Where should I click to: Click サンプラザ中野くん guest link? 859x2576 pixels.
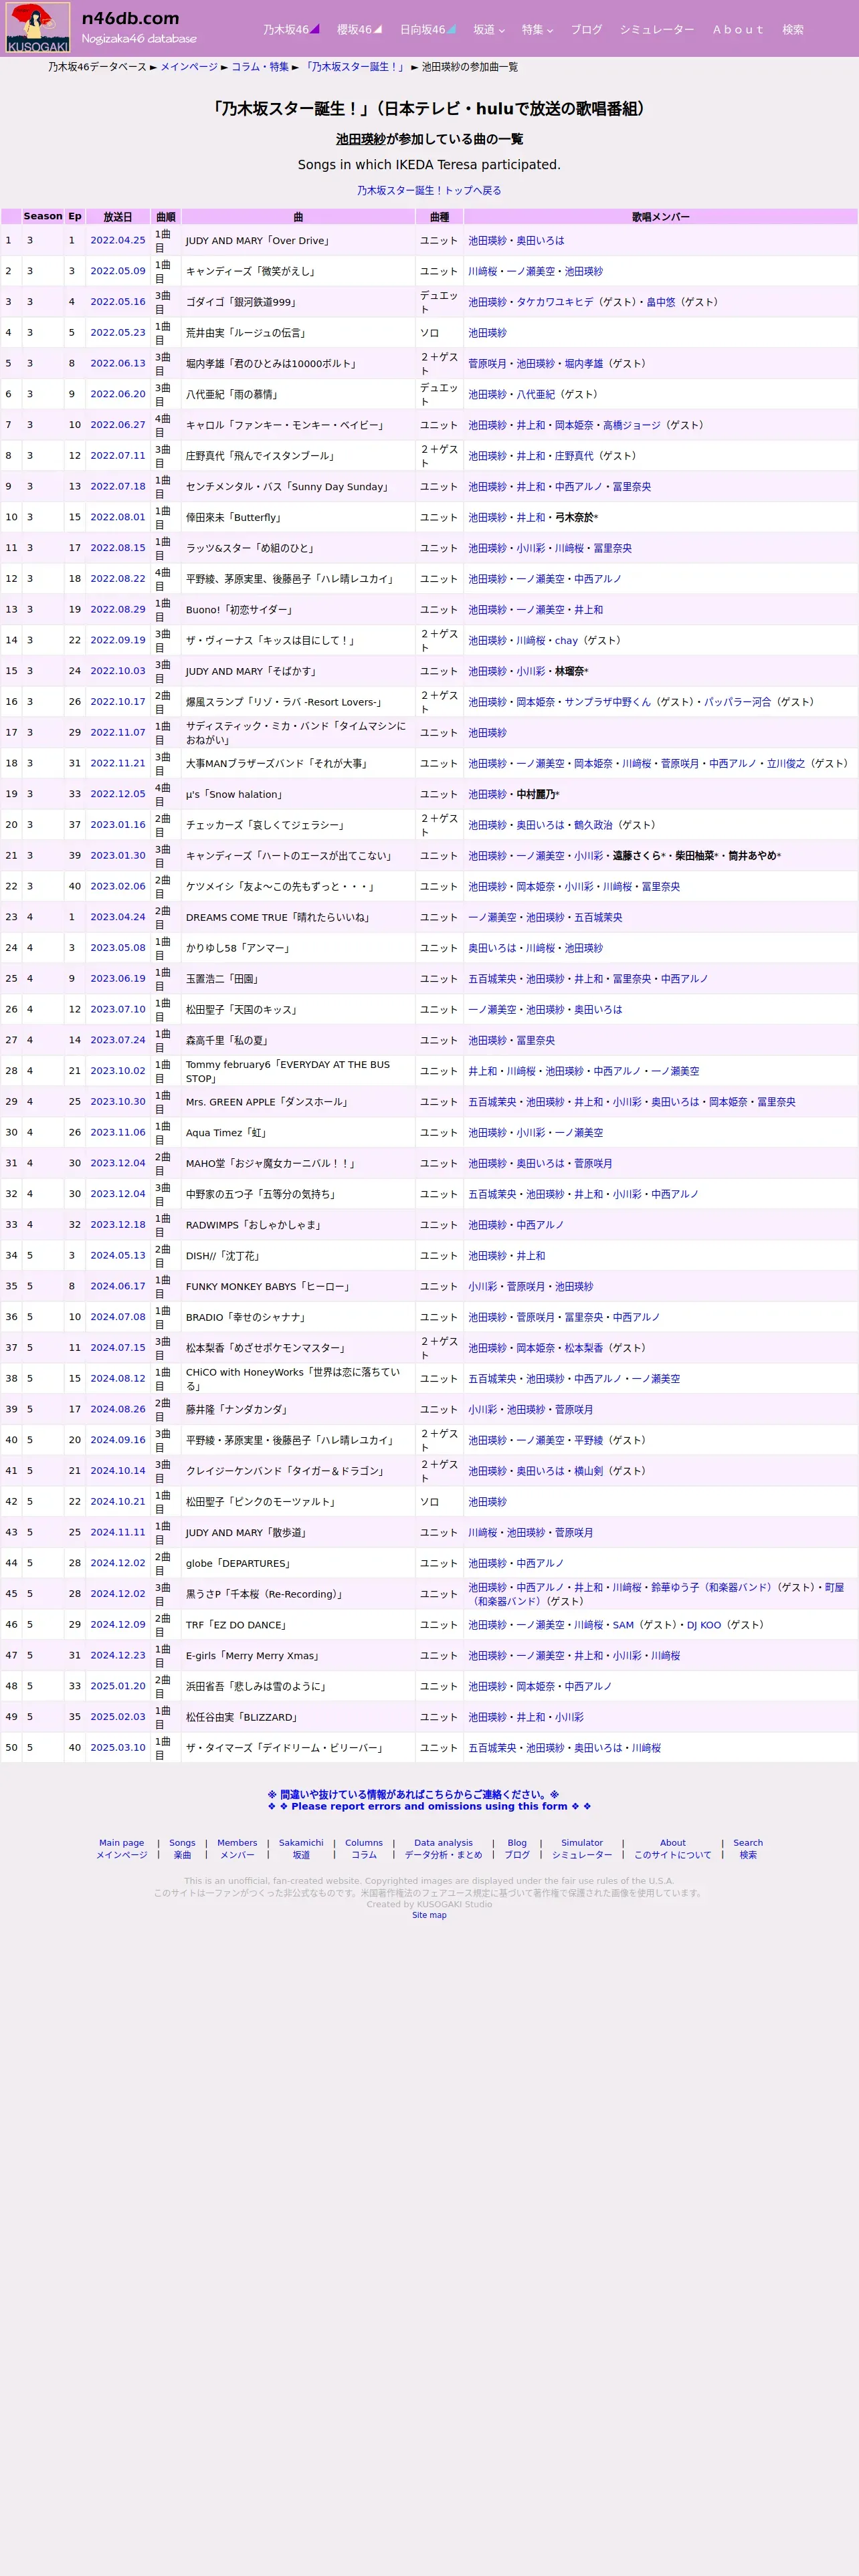(x=607, y=702)
